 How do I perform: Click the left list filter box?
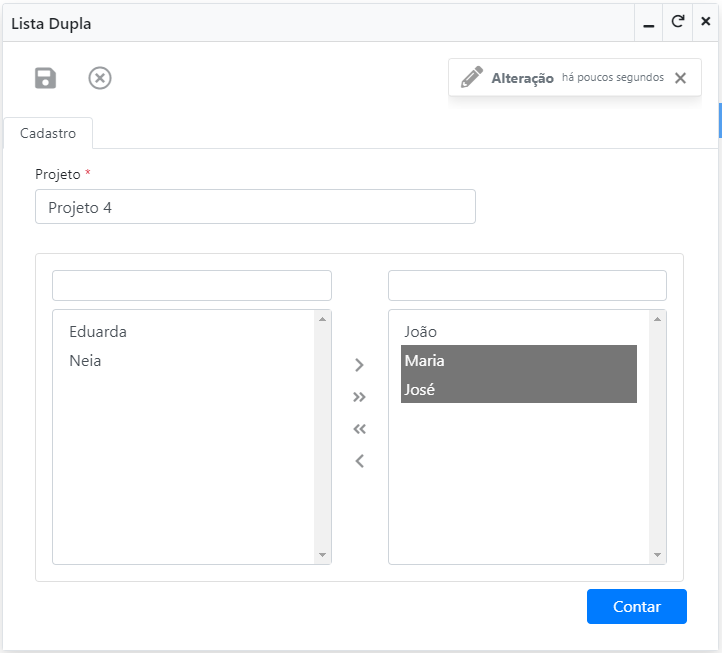click(192, 285)
